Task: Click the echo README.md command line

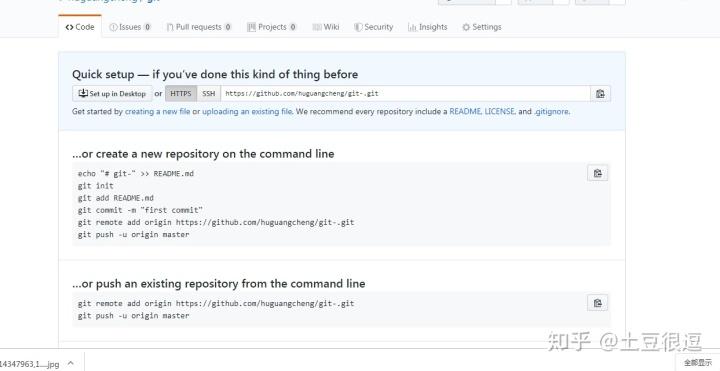Action: tap(135, 174)
